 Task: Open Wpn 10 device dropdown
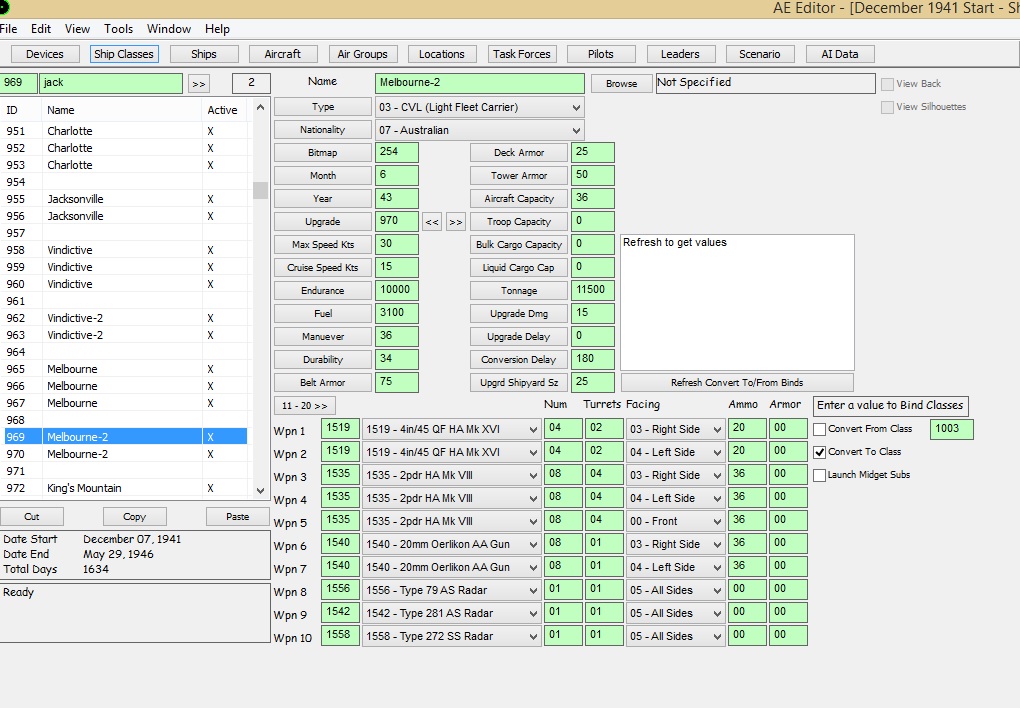451,636
